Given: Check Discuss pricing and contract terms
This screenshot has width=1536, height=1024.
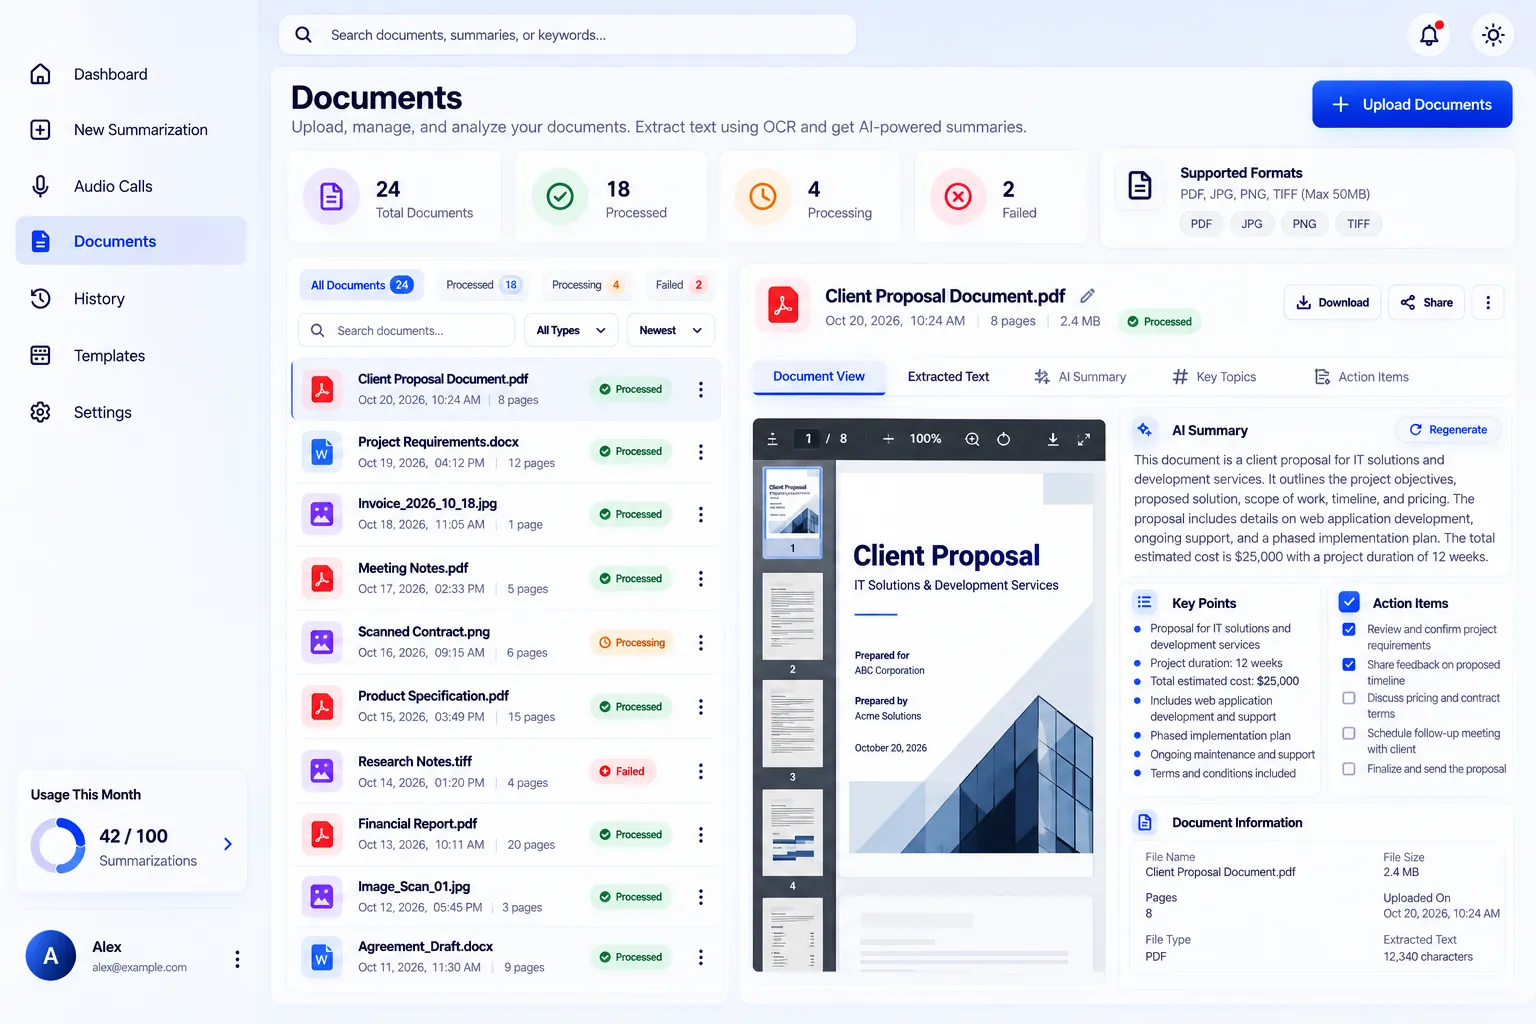Looking at the screenshot, I should [x=1349, y=698].
